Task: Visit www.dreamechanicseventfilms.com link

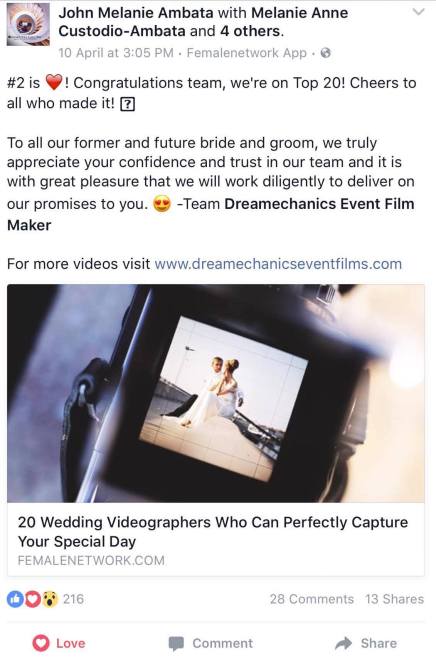Action: [278, 264]
